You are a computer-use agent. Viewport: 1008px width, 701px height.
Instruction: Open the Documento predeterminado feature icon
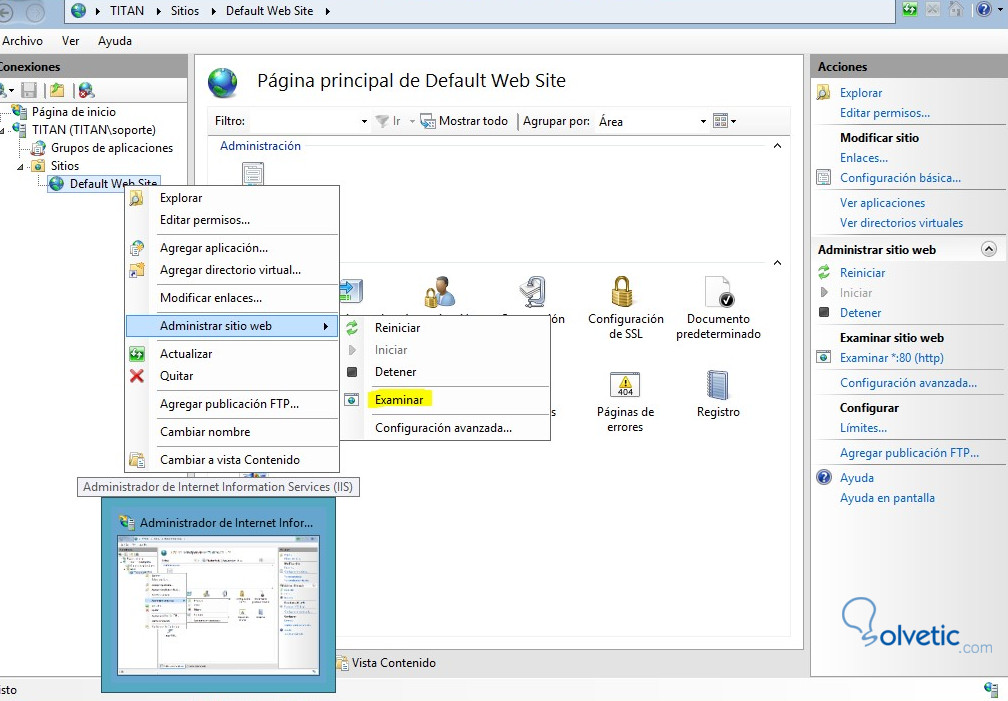point(718,293)
